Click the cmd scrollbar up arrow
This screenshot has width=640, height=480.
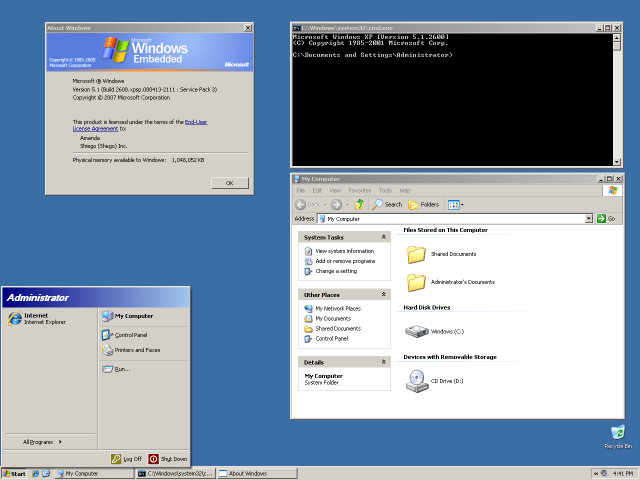tap(617, 38)
